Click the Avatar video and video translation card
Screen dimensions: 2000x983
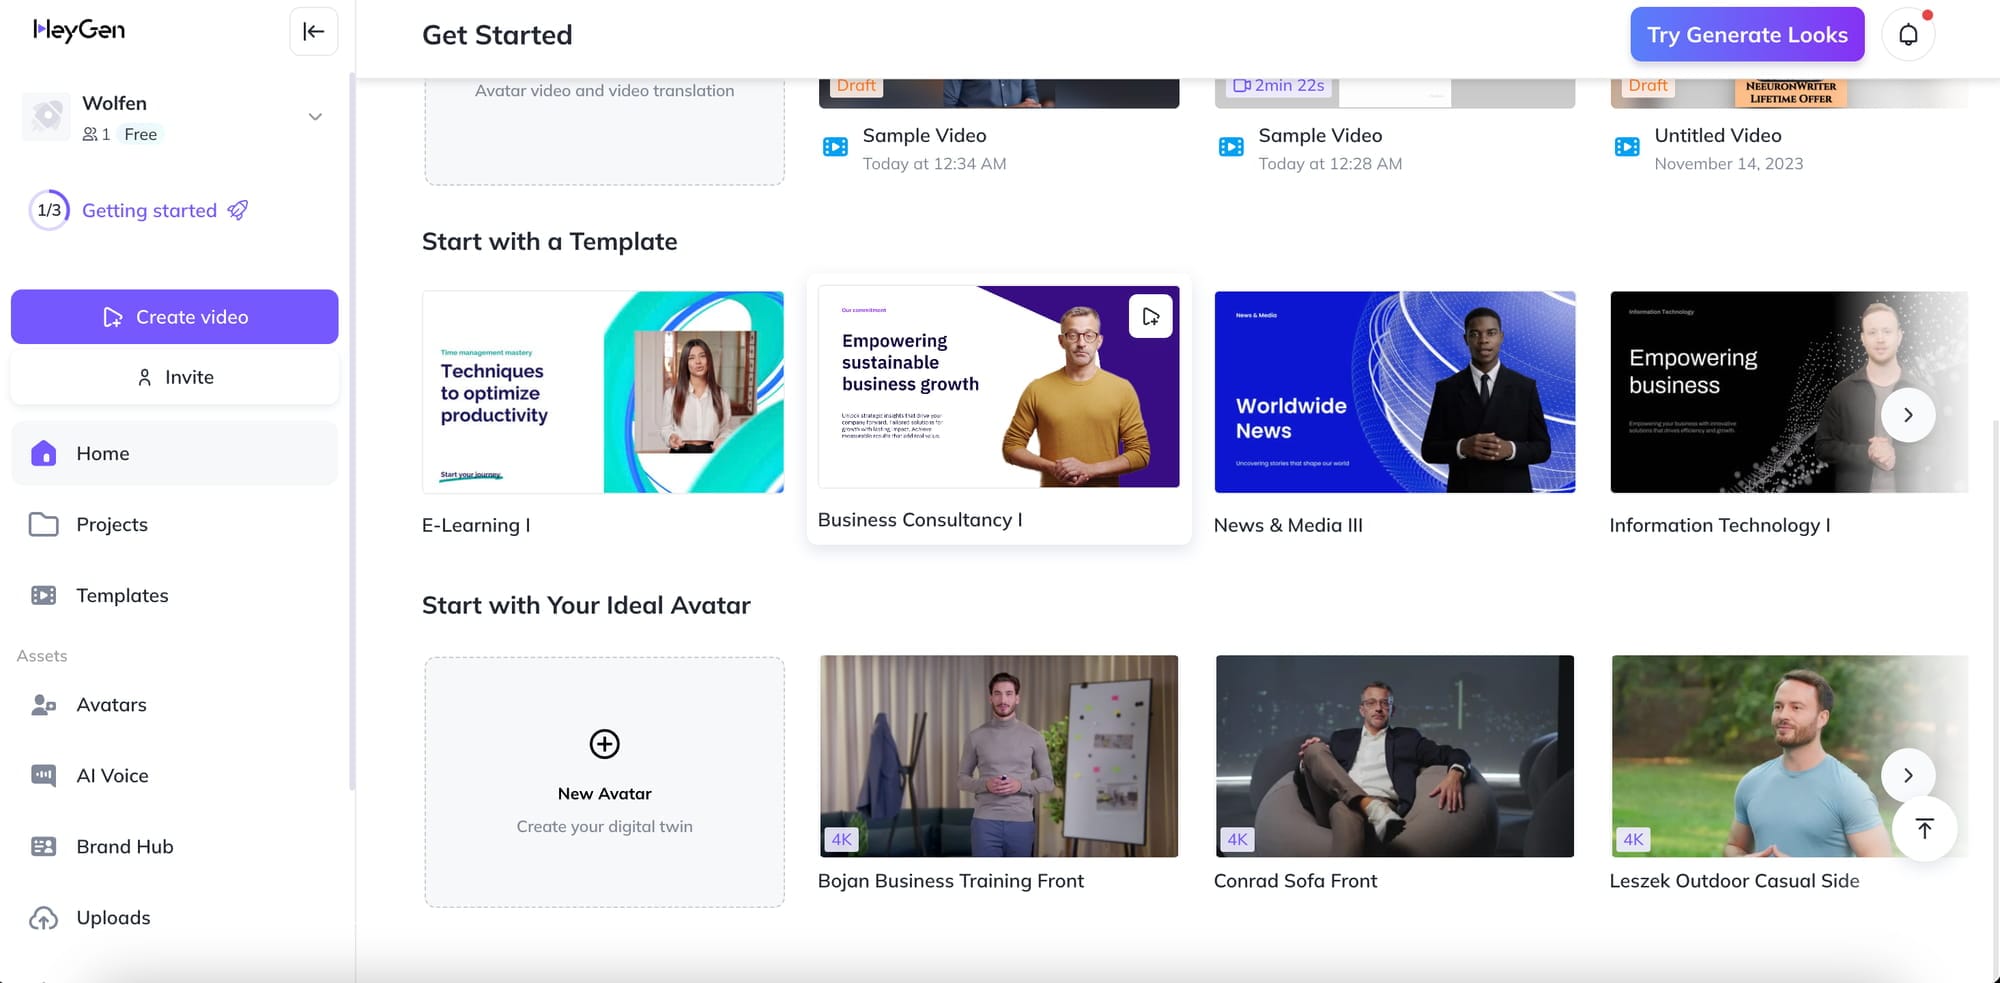(604, 131)
